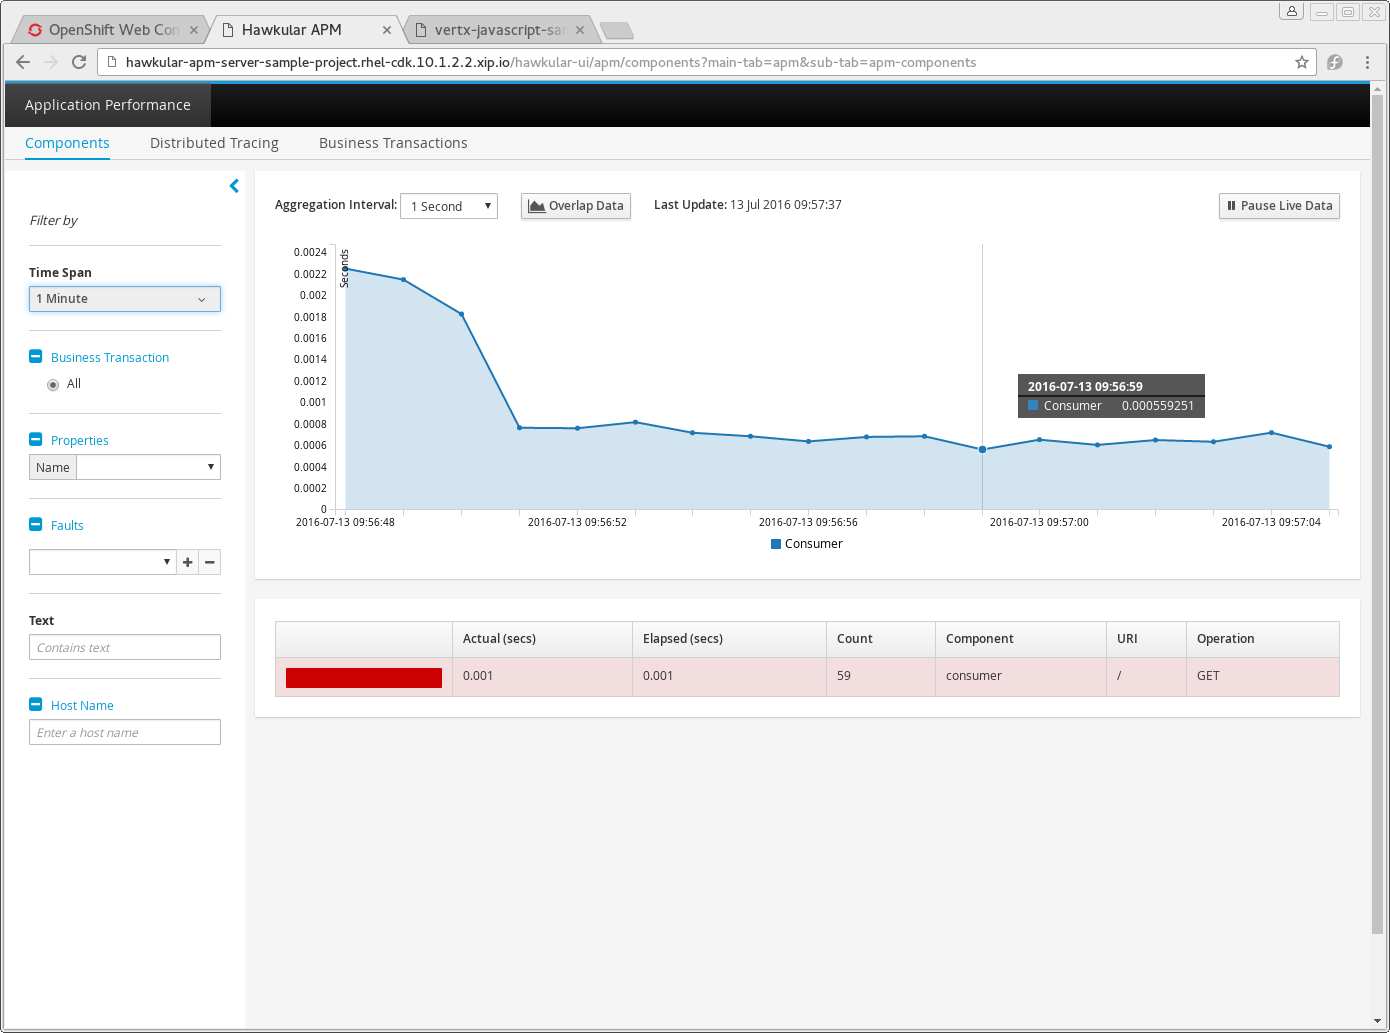This screenshot has height=1033, width=1390.
Task: Click the browser forward arrow
Action: 51,62
